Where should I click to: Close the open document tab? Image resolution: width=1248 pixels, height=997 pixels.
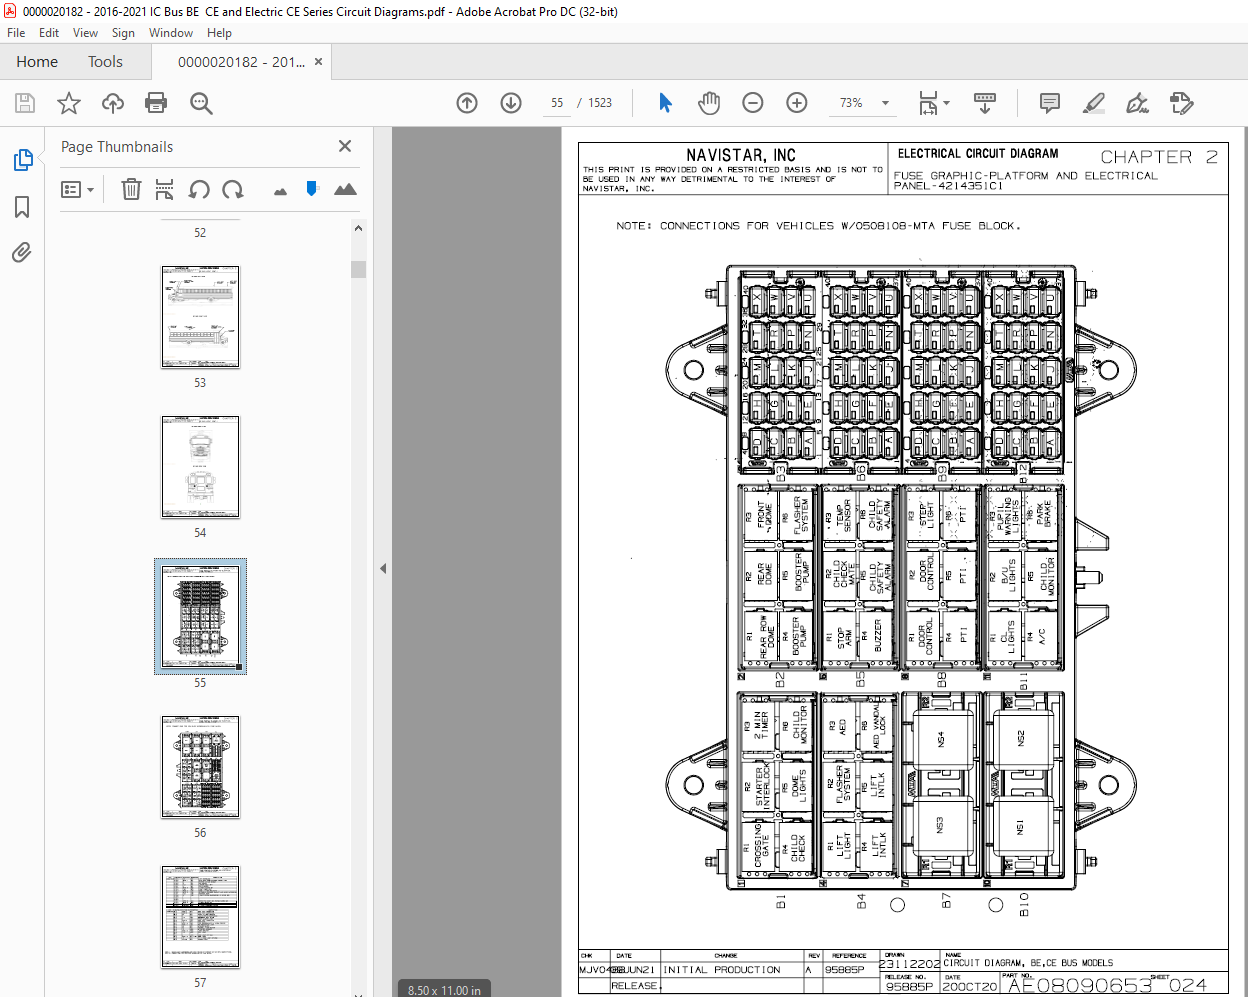(318, 62)
